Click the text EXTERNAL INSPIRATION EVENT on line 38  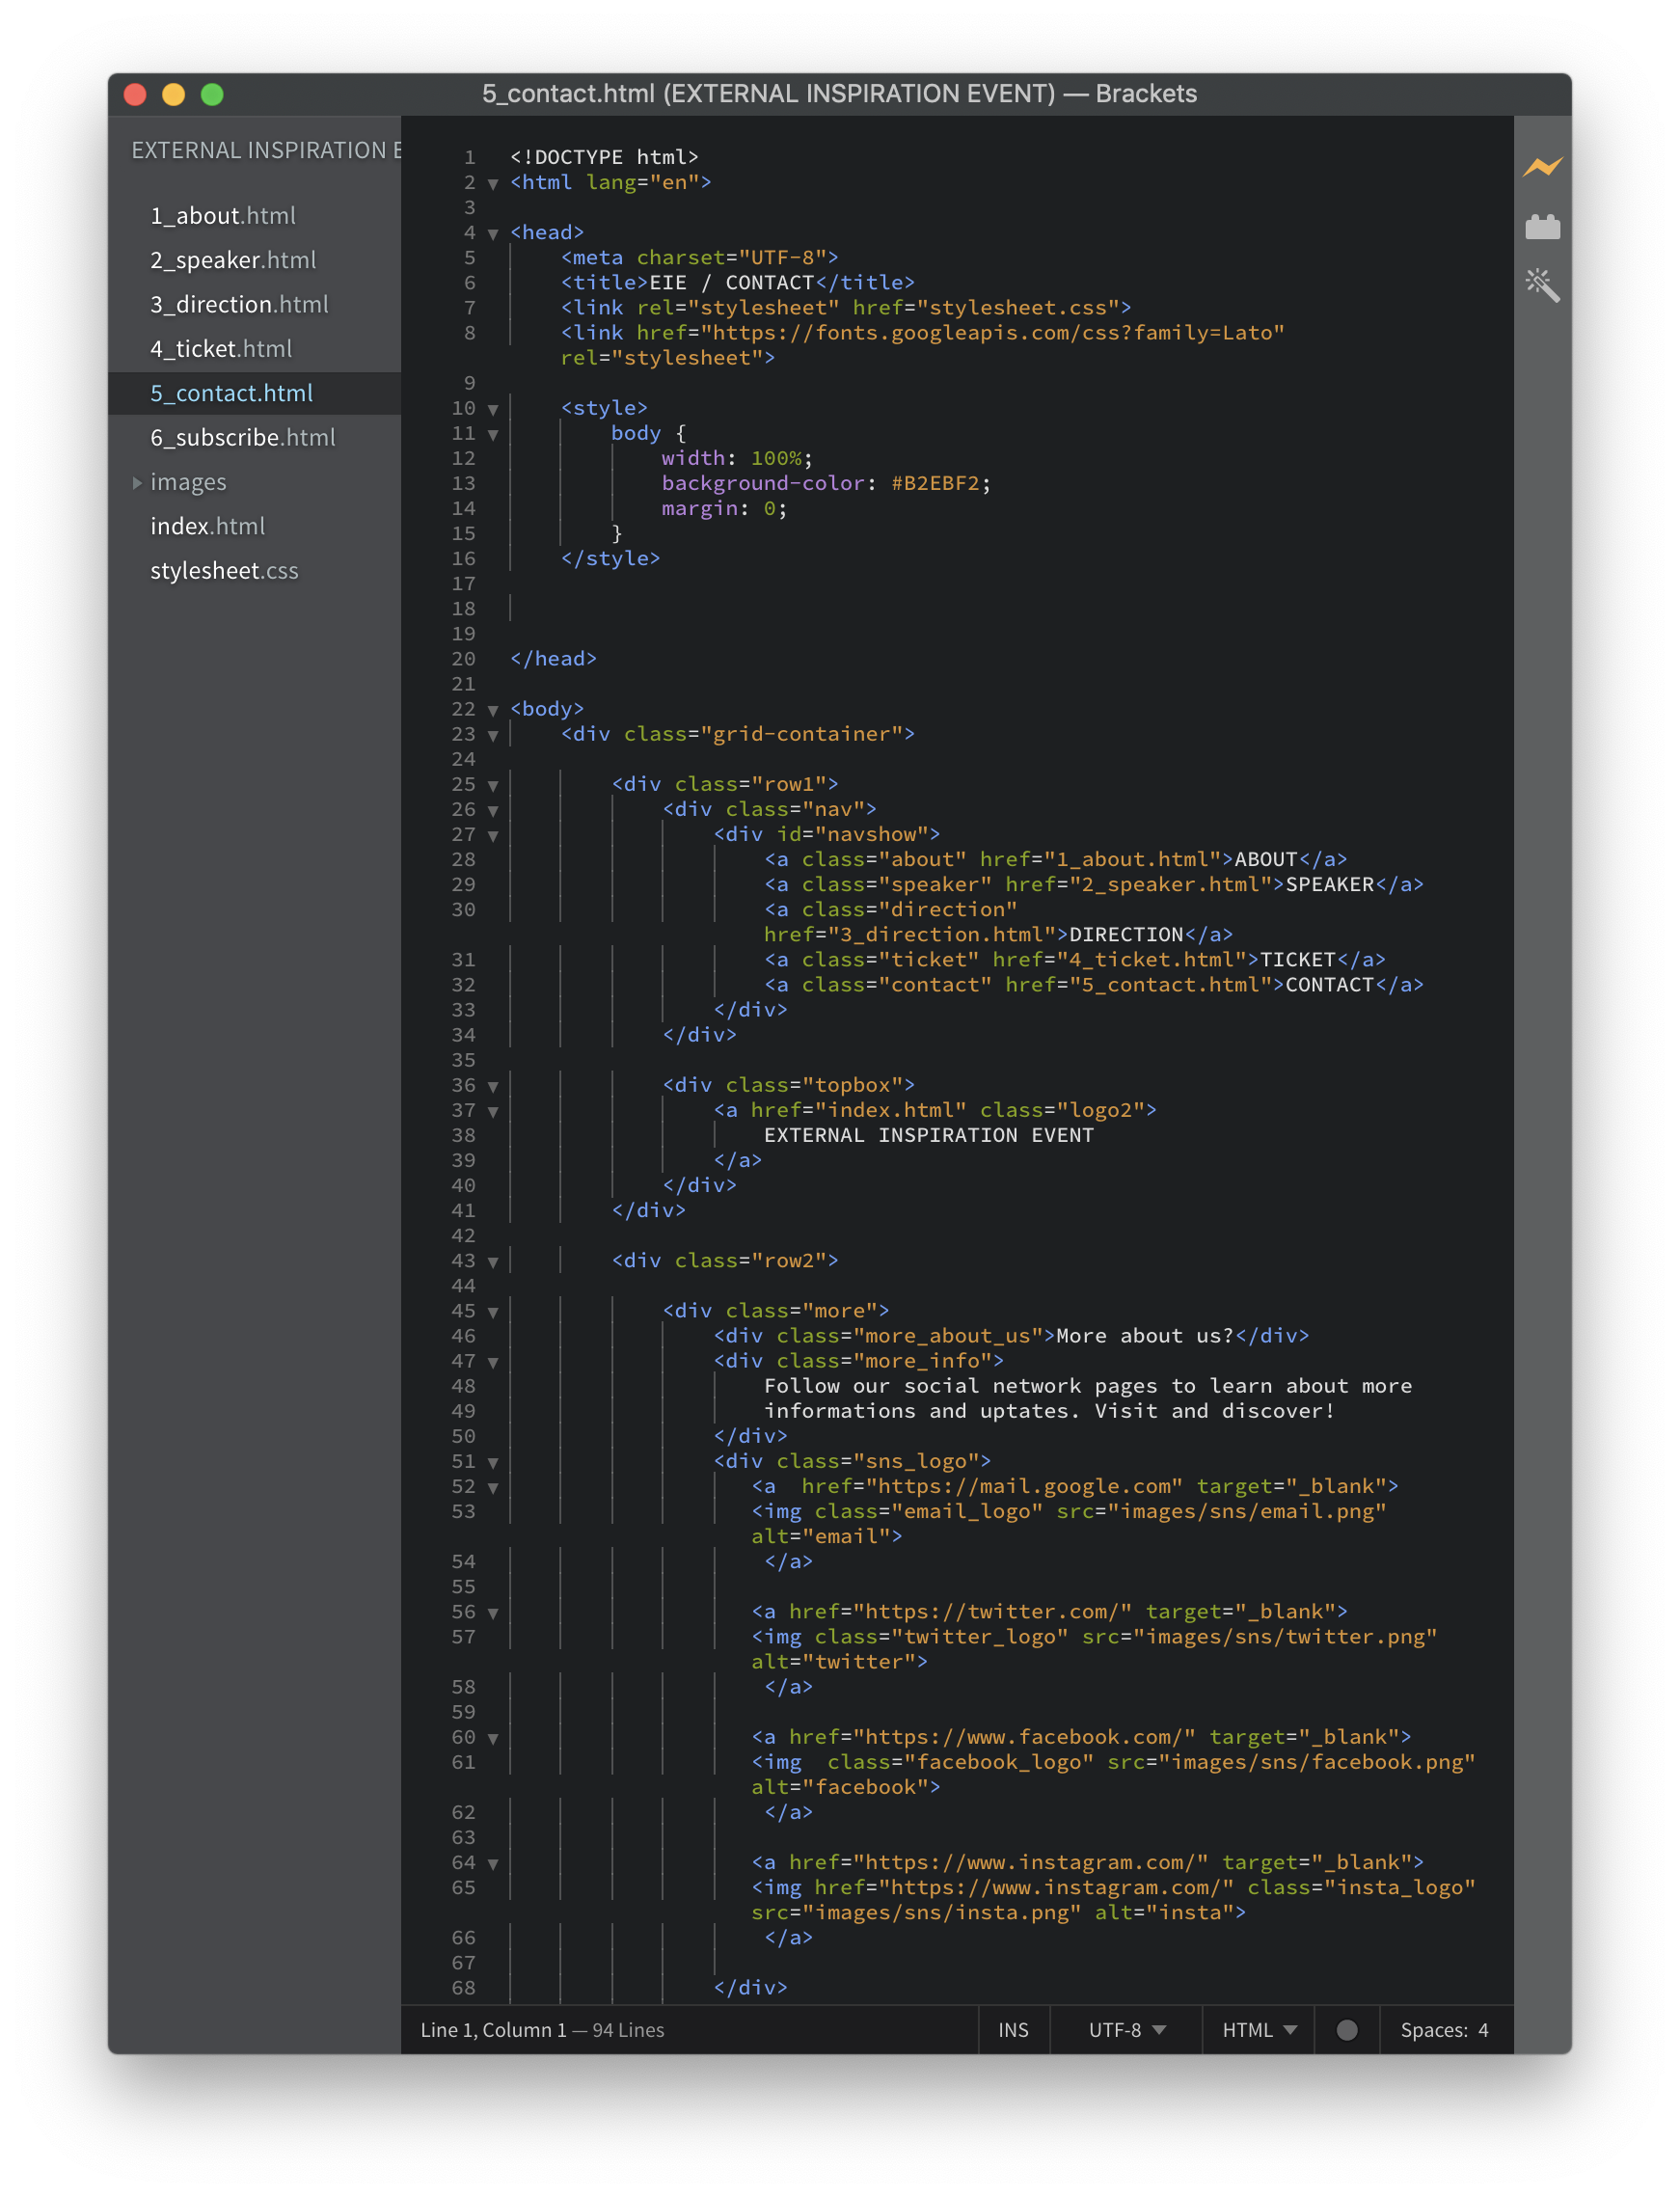pyautogui.click(x=928, y=1135)
